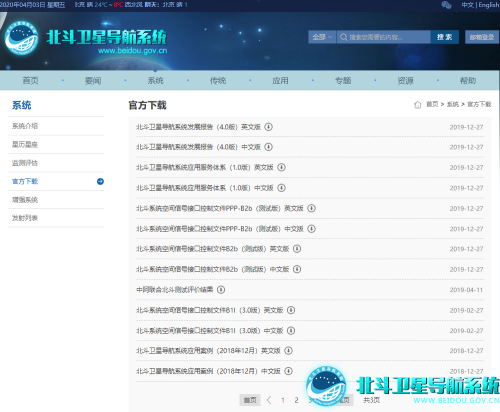The width and height of the screenshot is (500, 412).
Task: Click download icon for 应用案例 (2018年12月) 英文版
Action: pos(289,351)
